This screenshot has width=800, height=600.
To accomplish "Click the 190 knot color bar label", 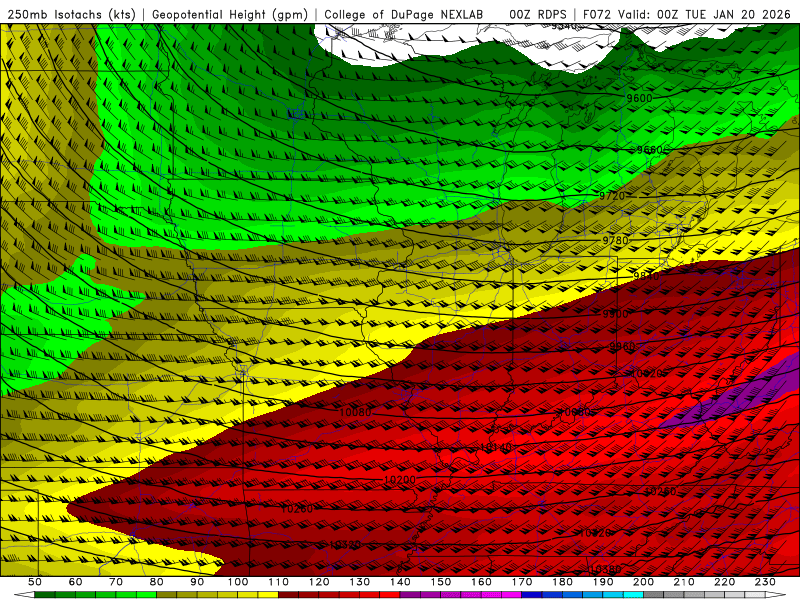I will (x=603, y=582).
